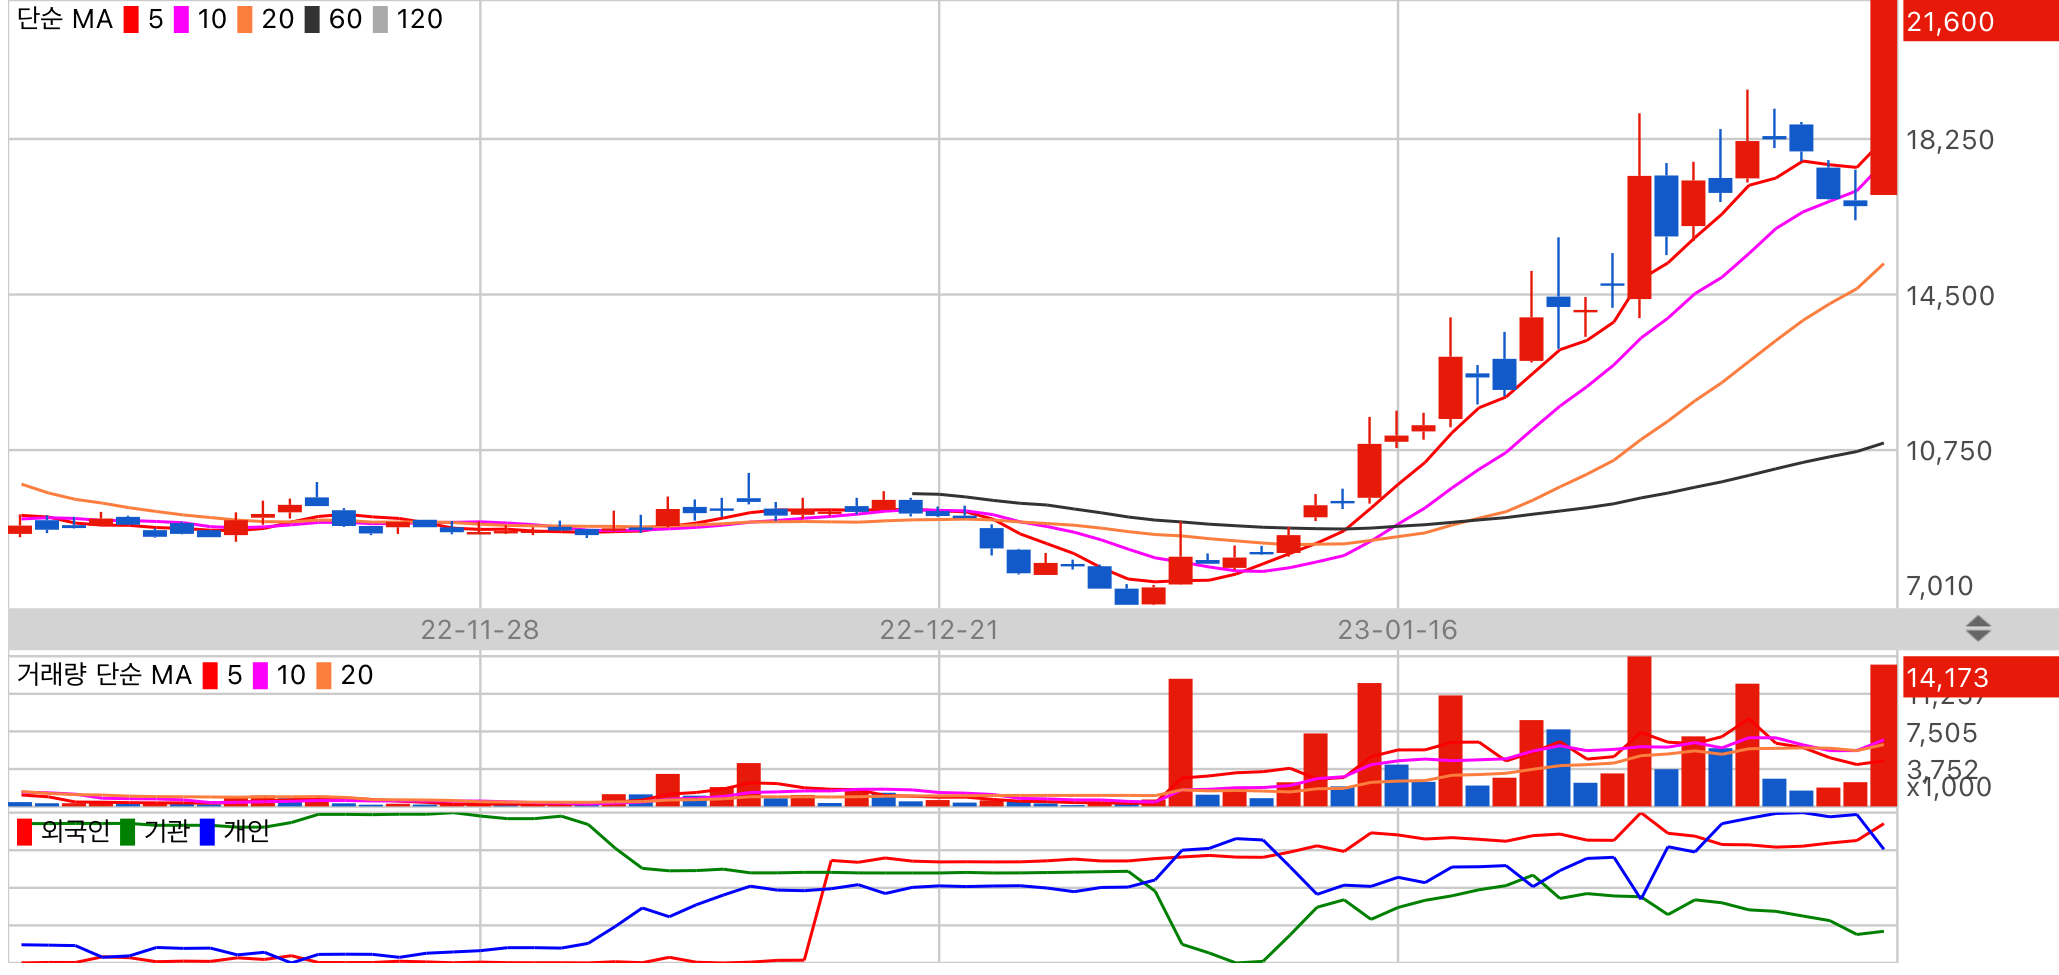Image resolution: width=2059 pixels, height=975 pixels.
Task: Click the up/down chart resize arrows icon
Action: pos(1977,629)
